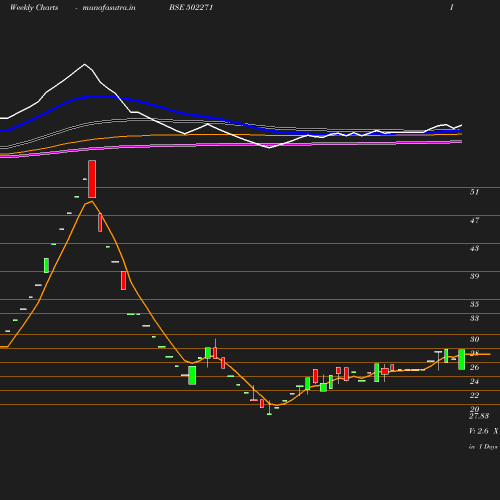Image resolution: width=500 pixels, height=500 pixels.
Task: Click the 'in 1 Days' text
Action: pyautogui.click(x=483, y=447)
